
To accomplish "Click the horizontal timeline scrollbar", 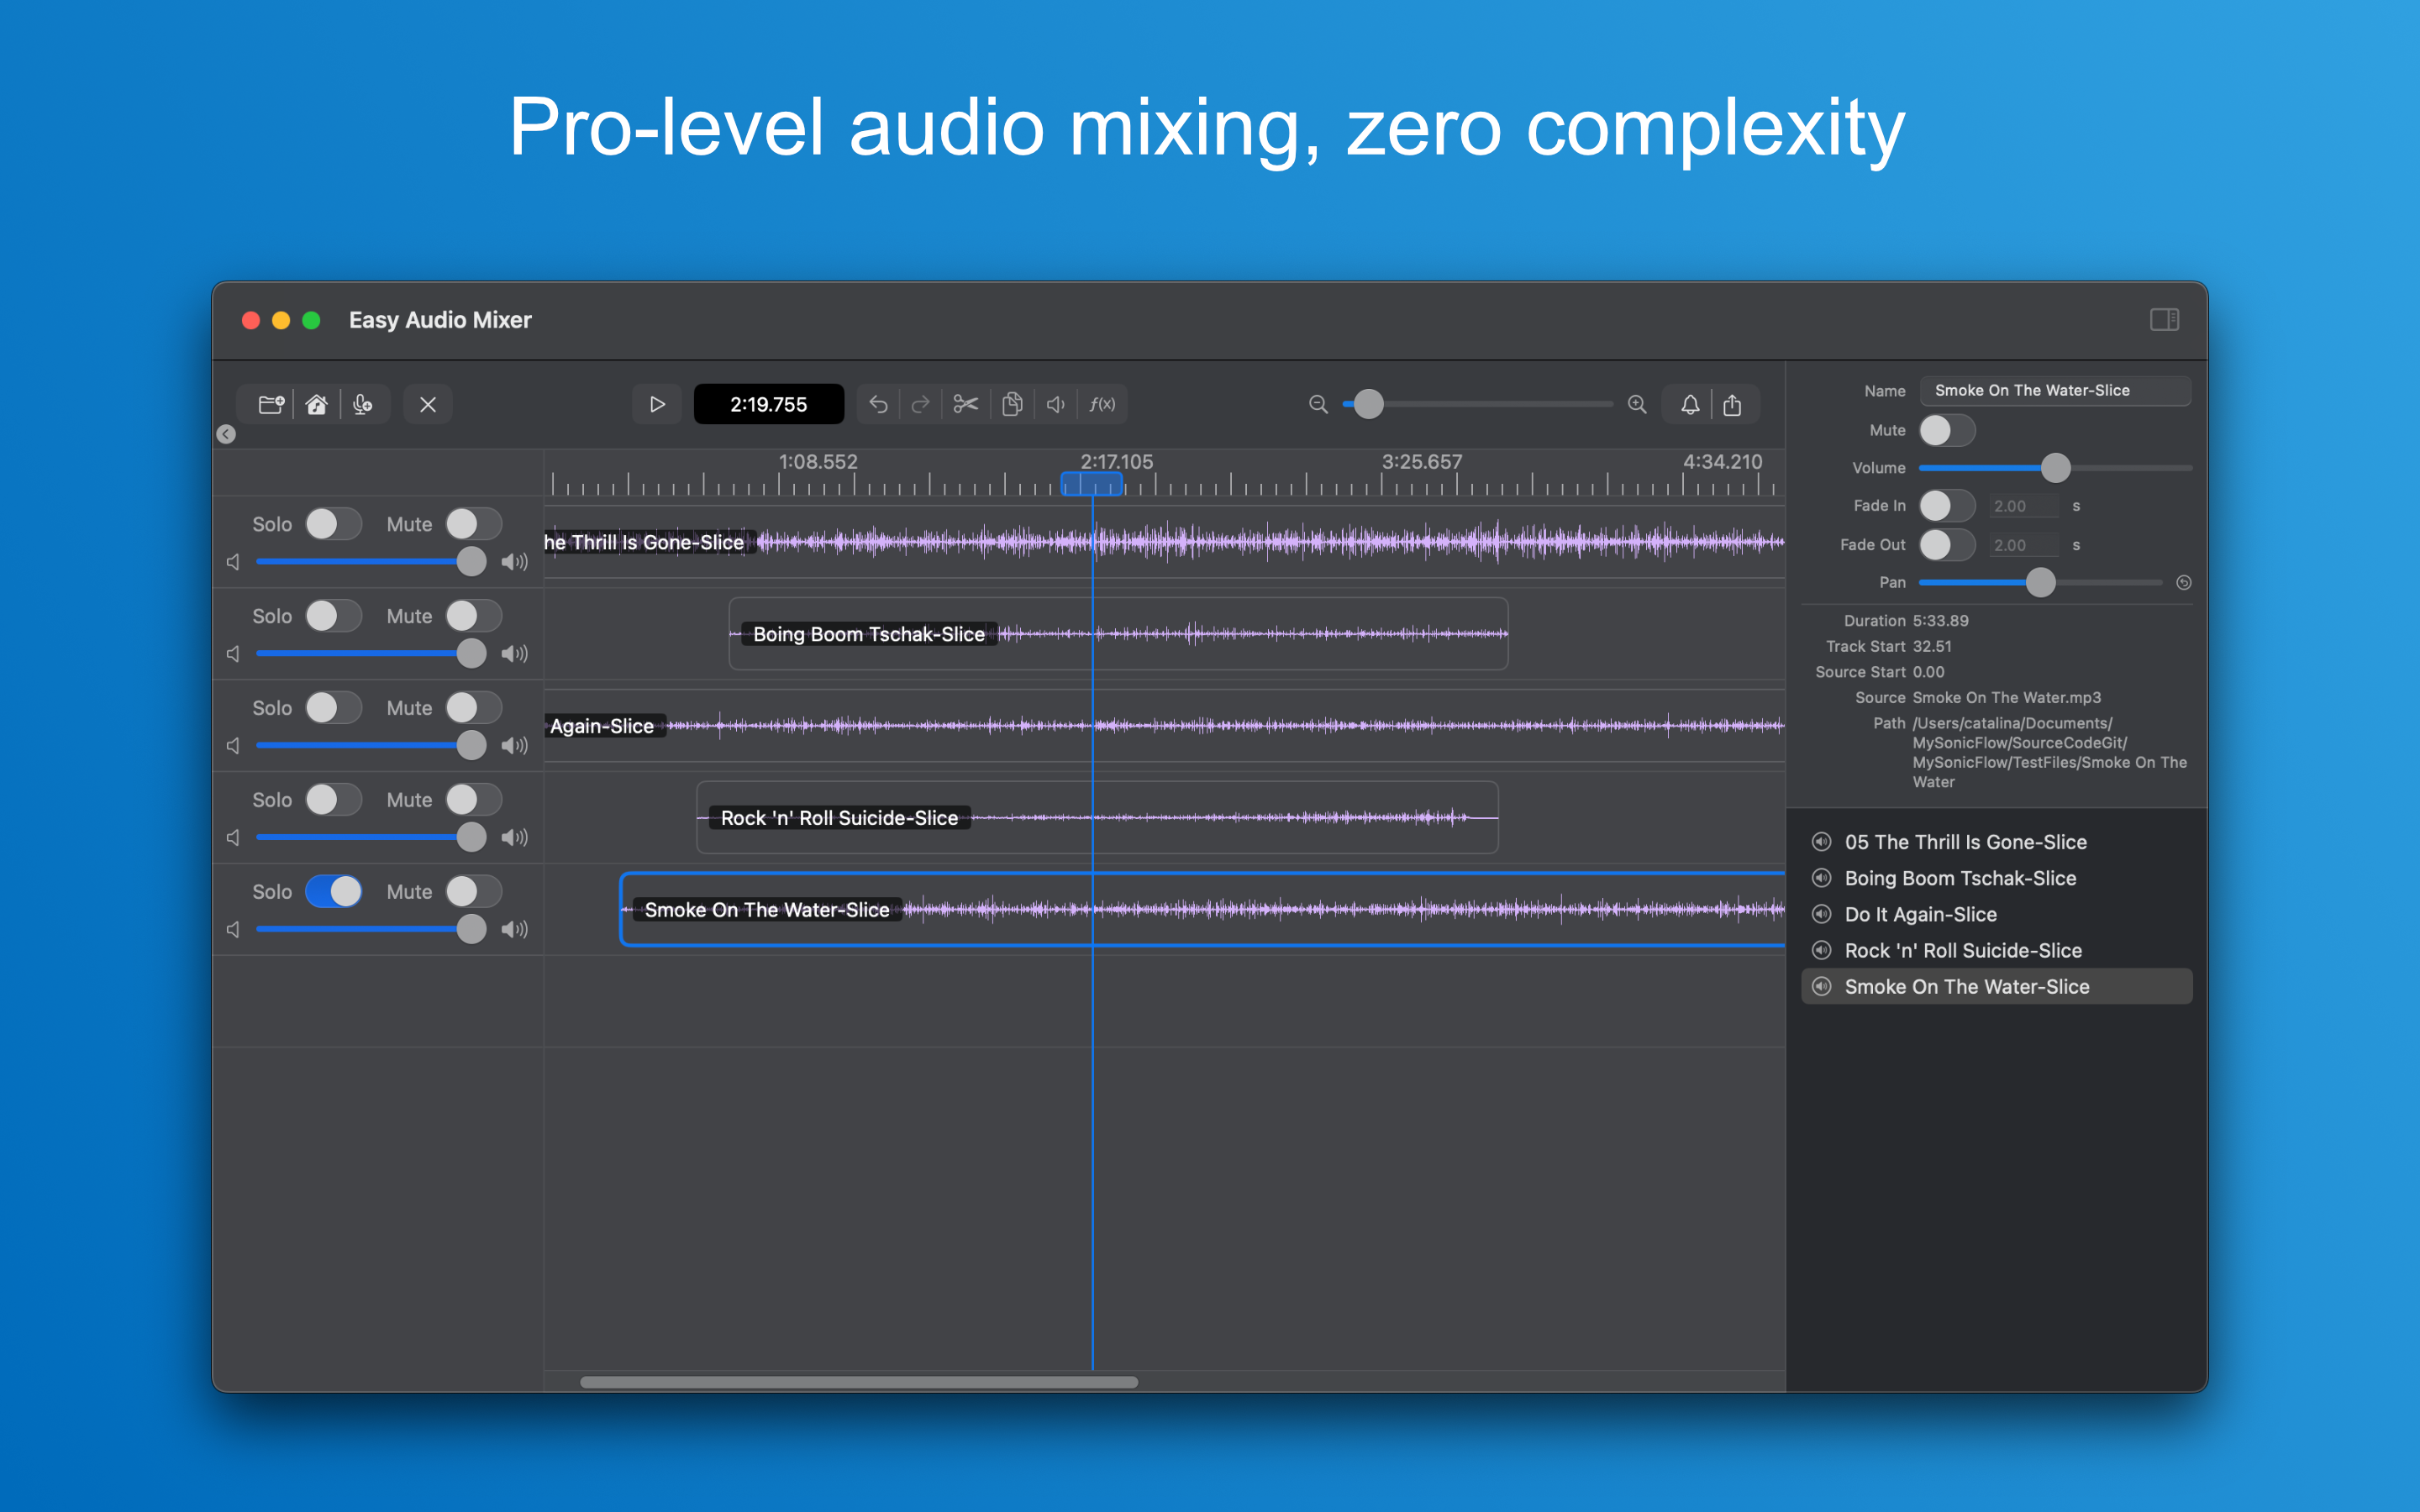I will tap(859, 1382).
